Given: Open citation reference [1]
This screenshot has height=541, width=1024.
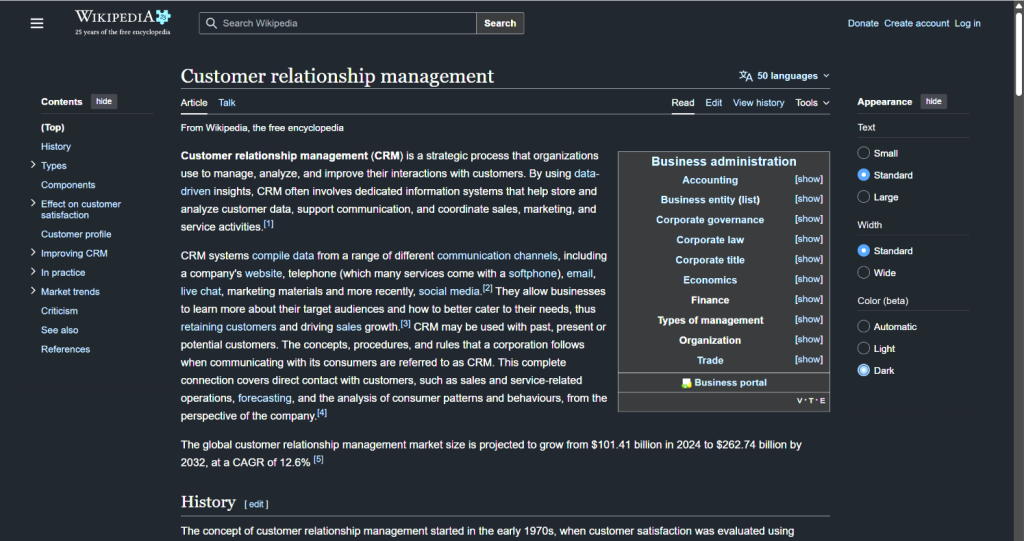Looking at the screenshot, I should click(x=268, y=224).
